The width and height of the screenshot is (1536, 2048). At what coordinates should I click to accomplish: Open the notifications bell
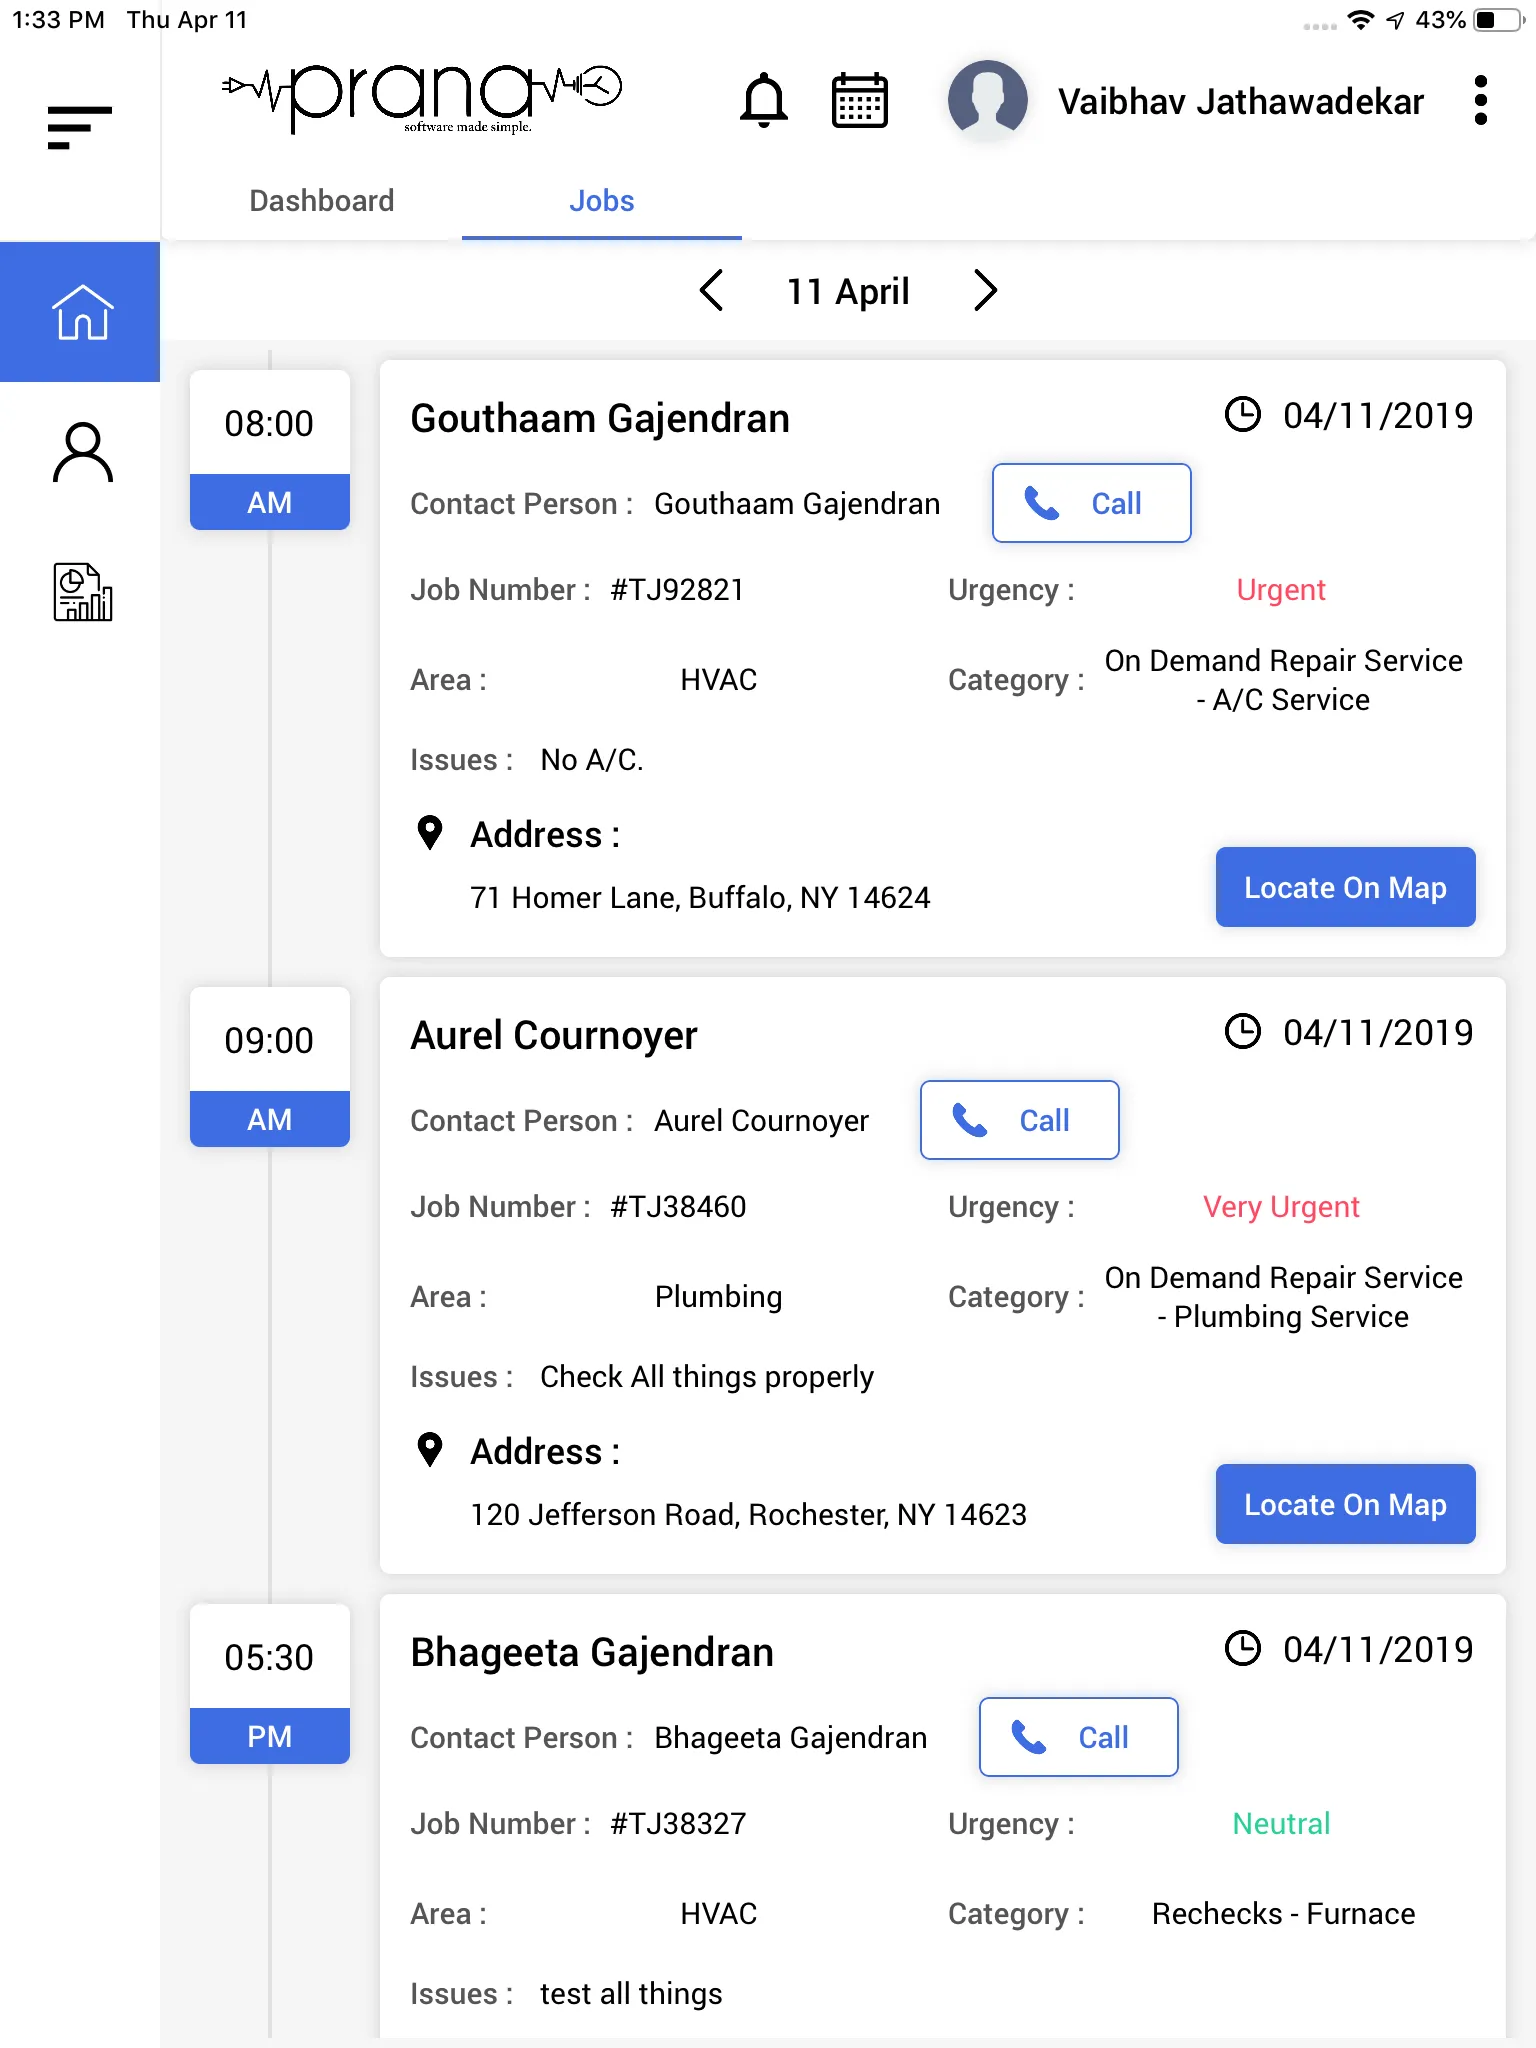pyautogui.click(x=766, y=100)
